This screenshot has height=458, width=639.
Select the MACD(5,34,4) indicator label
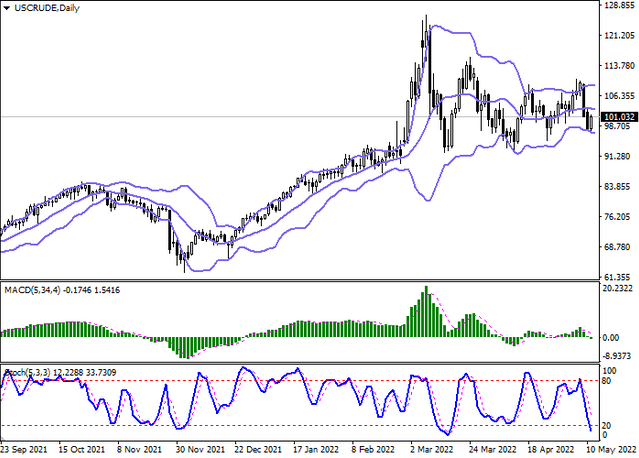coord(32,290)
